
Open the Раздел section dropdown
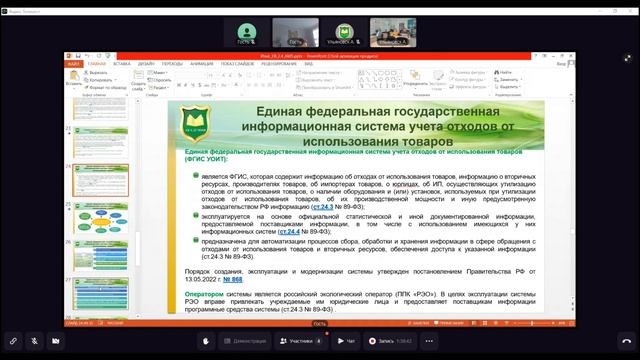point(158,87)
